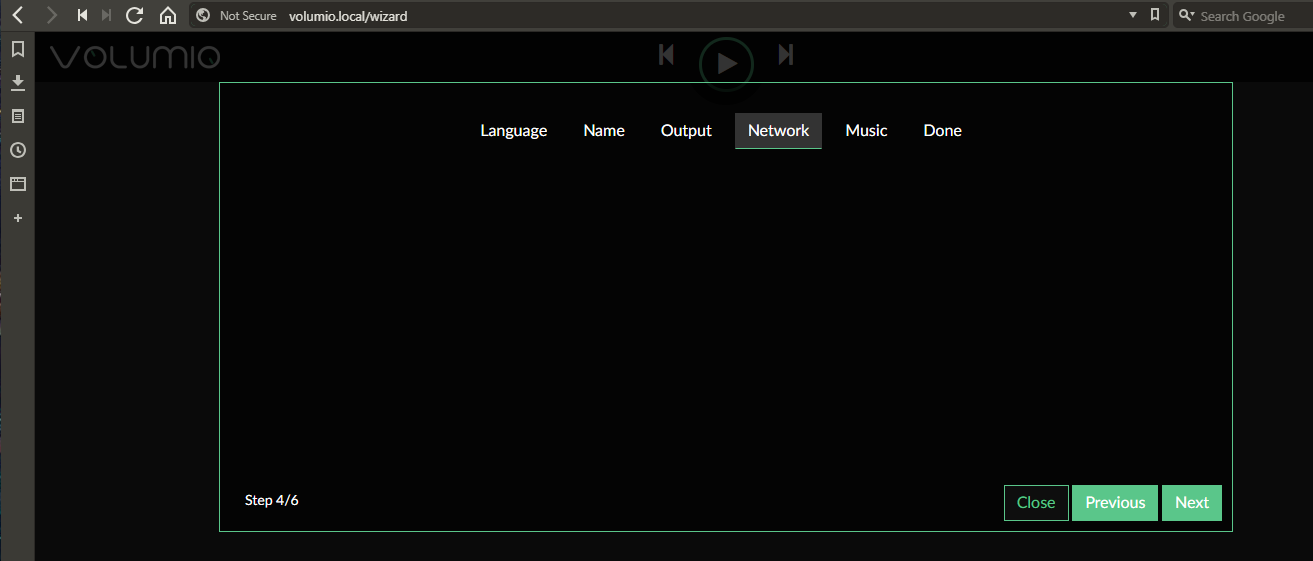Click the fast forward navigation icon
The image size is (1313, 561).
tap(106, 15)
